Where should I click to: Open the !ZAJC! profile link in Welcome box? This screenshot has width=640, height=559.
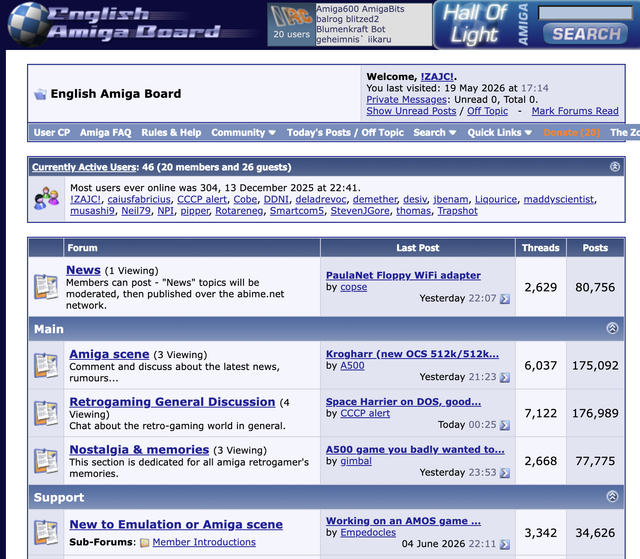[x=437, y=77]
